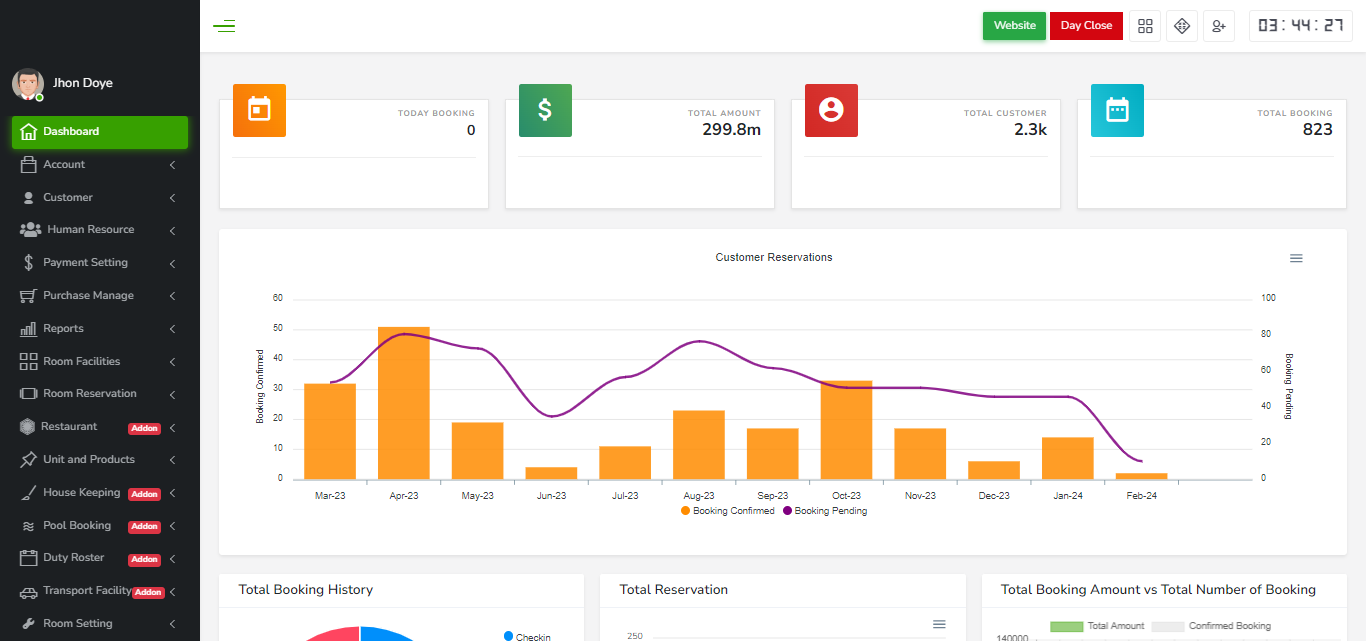Click the red Total Customer person icon
Viewport: 1366px width, 641px height.
click(831, 110)
